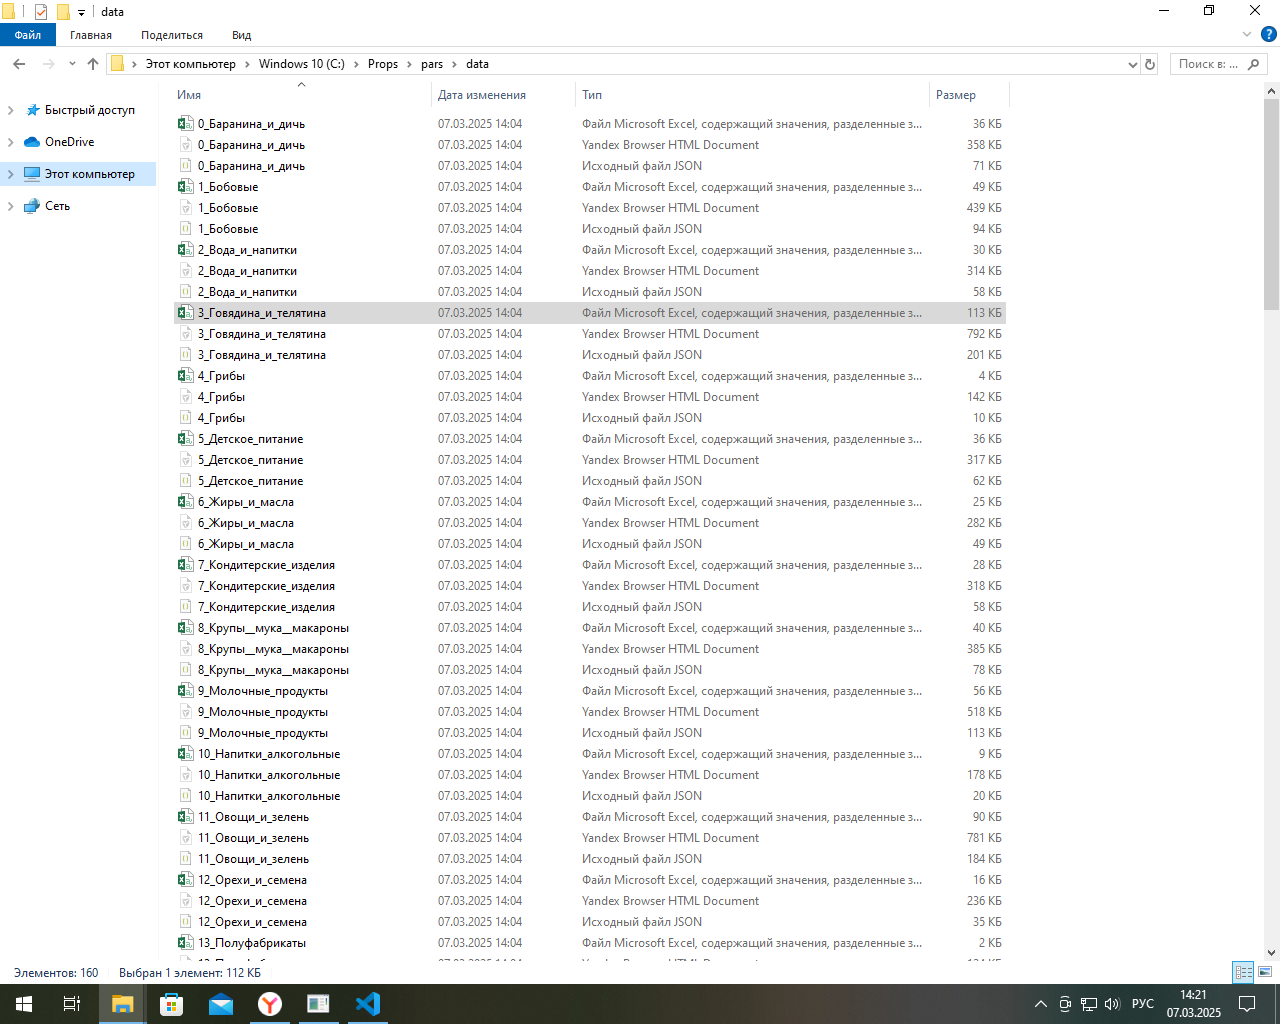1280x1024 pixels.
Task: Open the address bar history dropdown
Action: point(1132,64)
